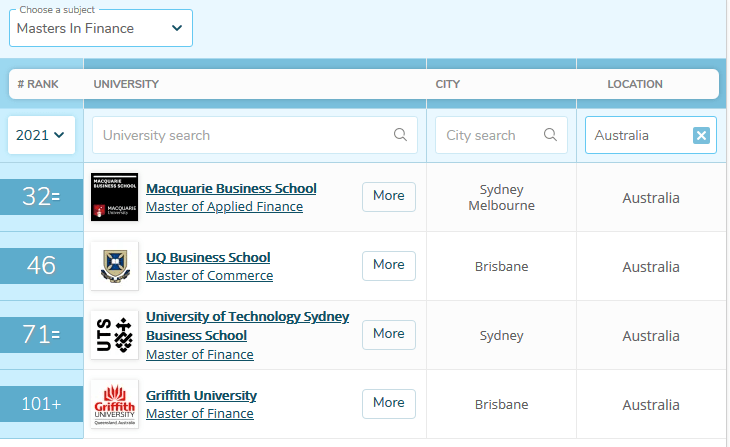Open University of Technology Sydney Business School link
Viewport: 730px width, 447px height.
247,326
